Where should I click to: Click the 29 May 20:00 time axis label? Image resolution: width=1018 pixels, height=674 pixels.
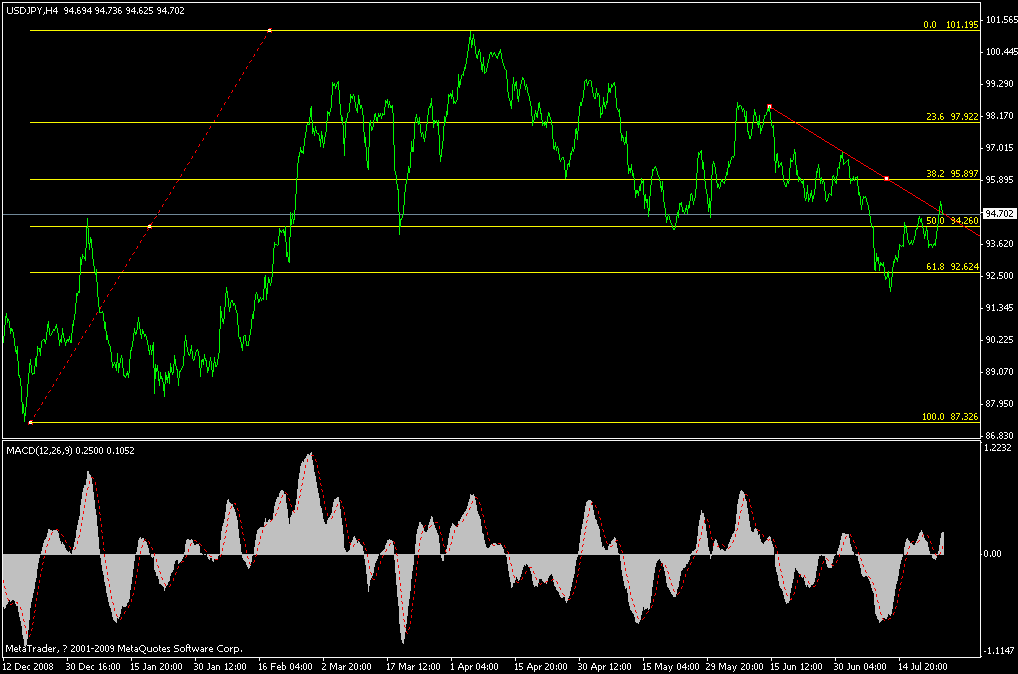[734, 666]
